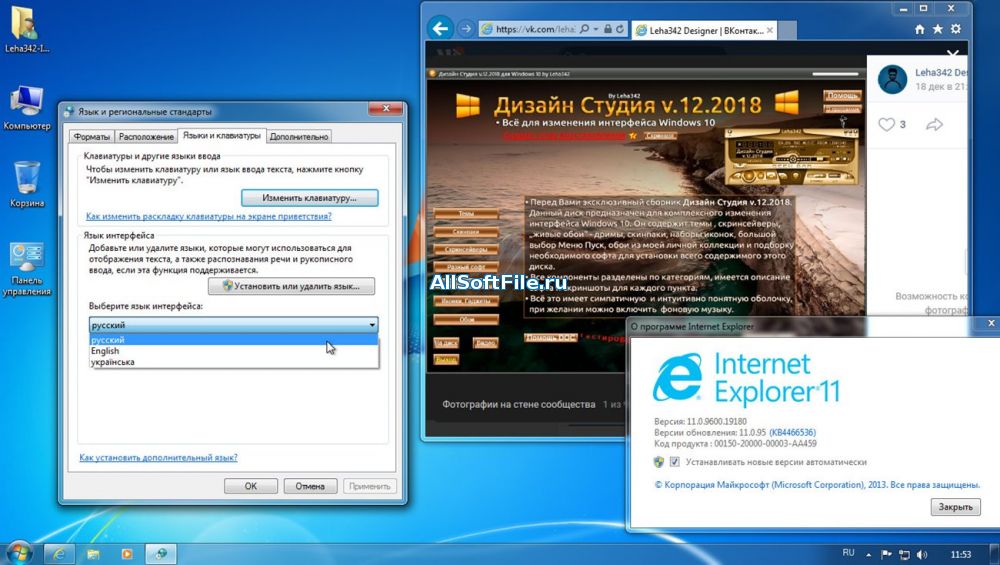The height and width of the screenshot is (565, 1000).
Task: Open the IE tools gear icon
Action: coord(955,29)
